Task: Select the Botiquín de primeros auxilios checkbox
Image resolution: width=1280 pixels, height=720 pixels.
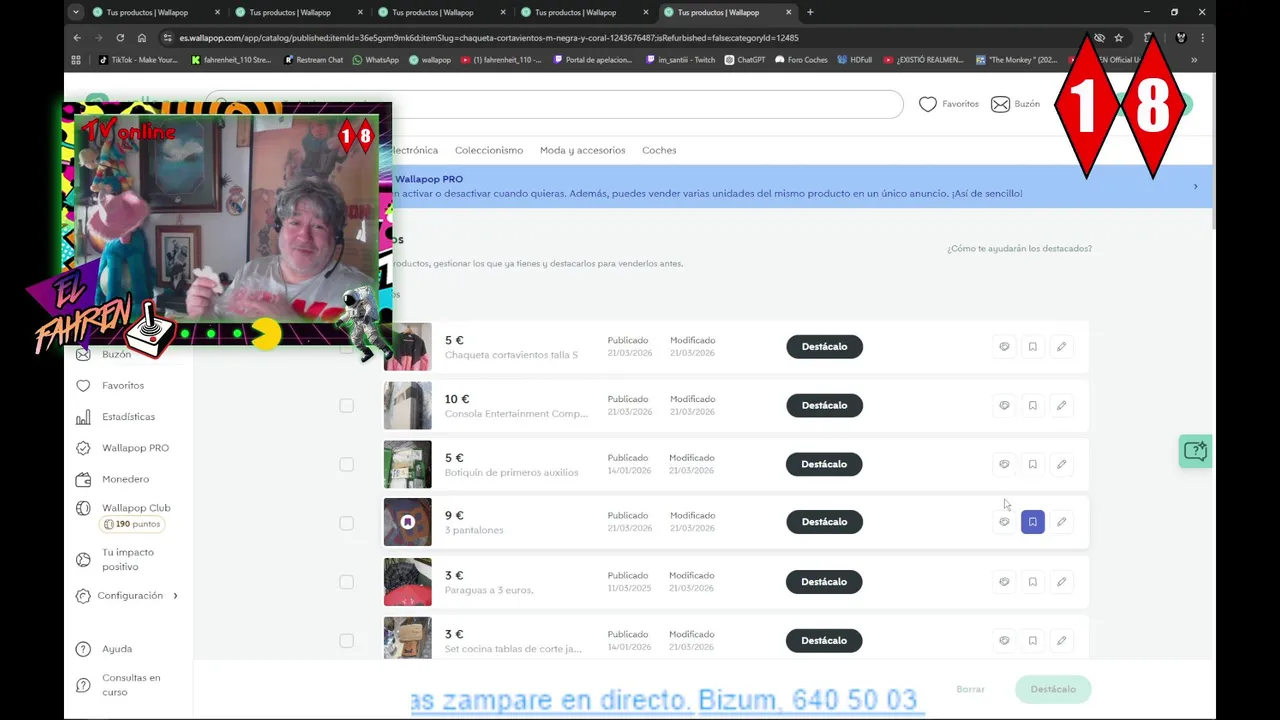Action: [346, 464]
